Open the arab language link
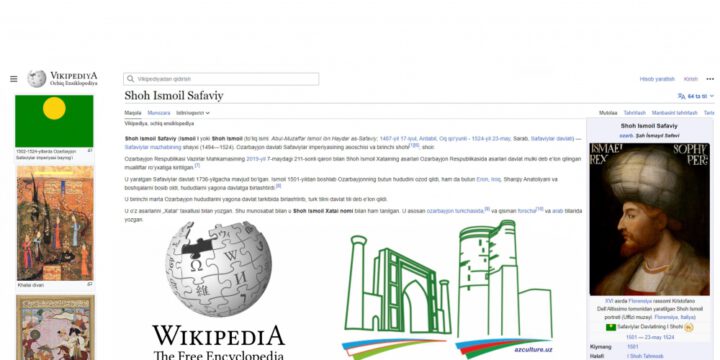Viewport: 720px width, 360px height. [x=557, y=211]
